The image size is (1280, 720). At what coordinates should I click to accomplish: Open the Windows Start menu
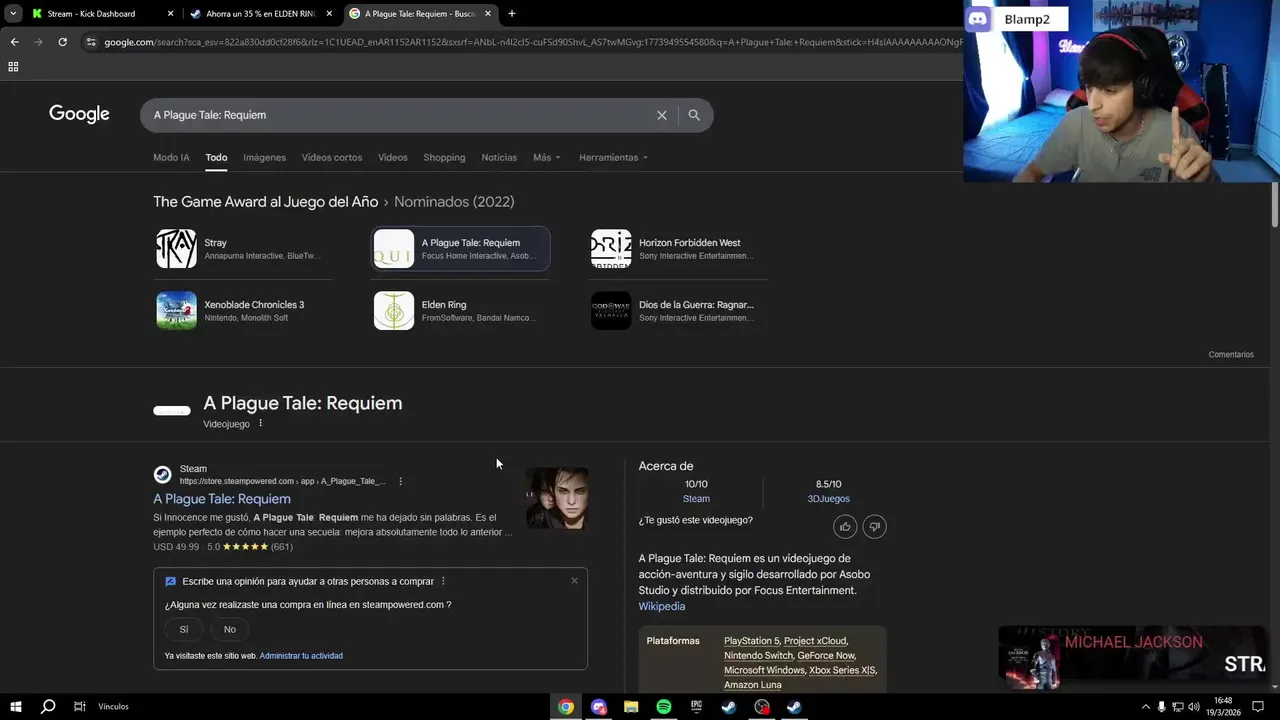16,706
